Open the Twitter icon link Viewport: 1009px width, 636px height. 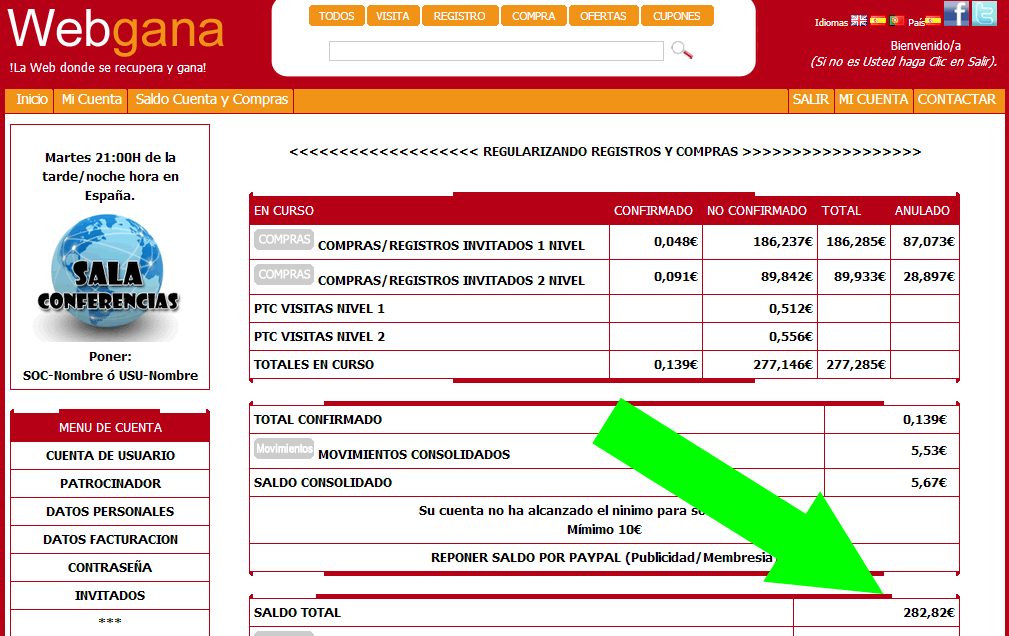985,13
